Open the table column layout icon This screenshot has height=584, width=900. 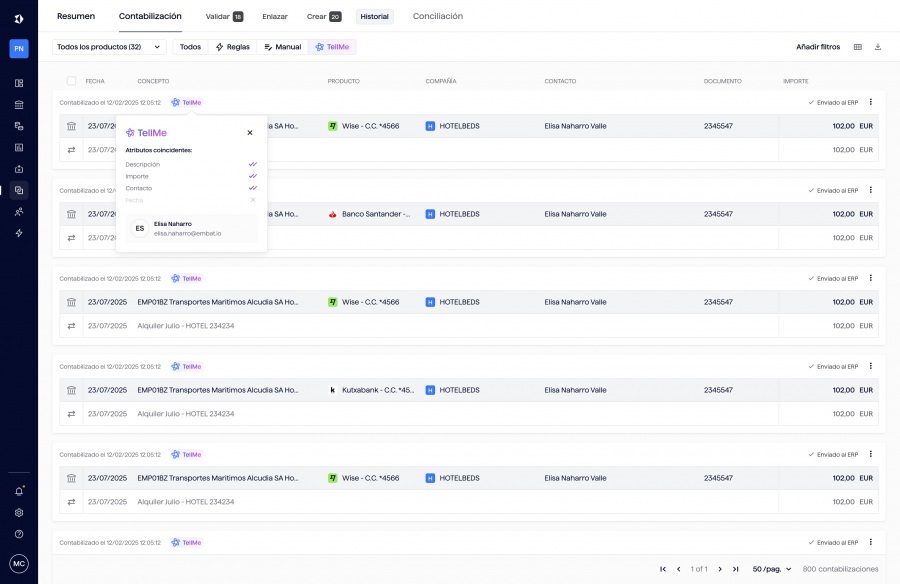point(857,47)
